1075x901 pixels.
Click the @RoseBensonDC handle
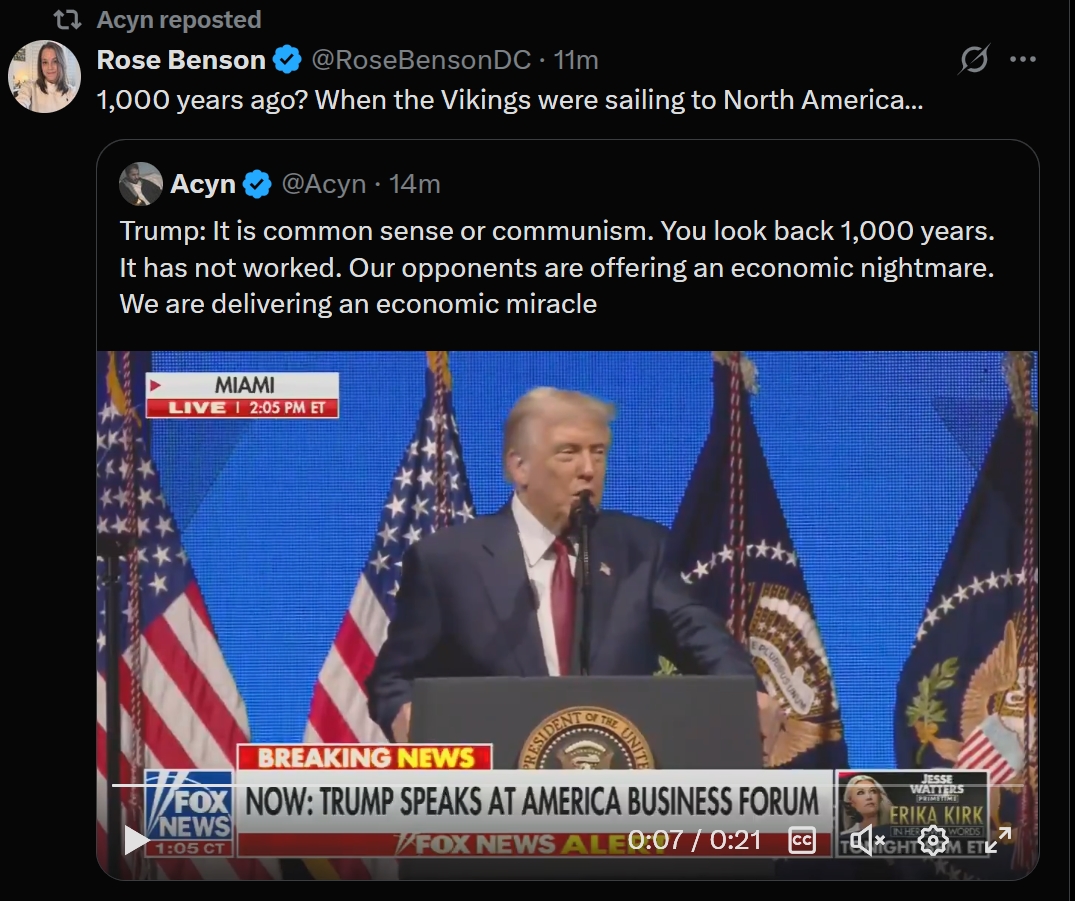(421, 61)
